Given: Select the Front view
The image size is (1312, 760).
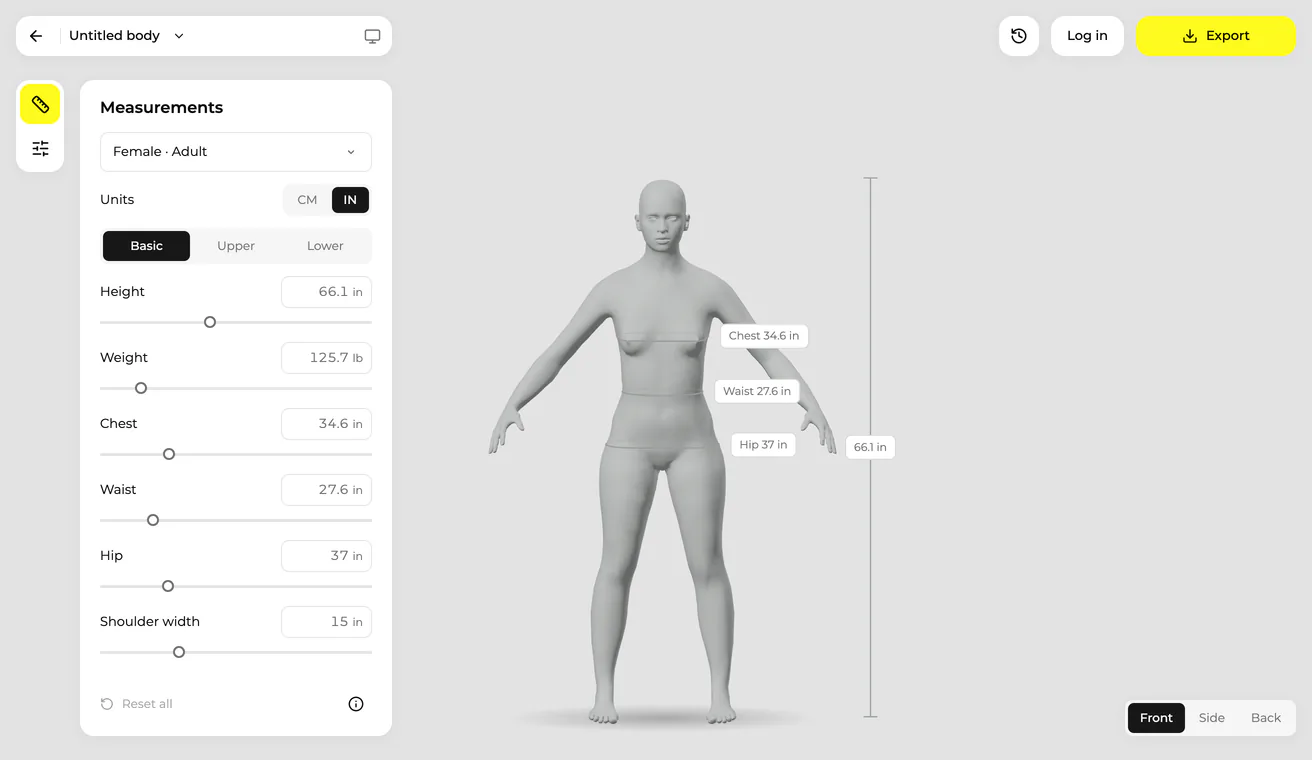Looking at the screenshot, I should pyautogui.click(x=1156, y=718).
